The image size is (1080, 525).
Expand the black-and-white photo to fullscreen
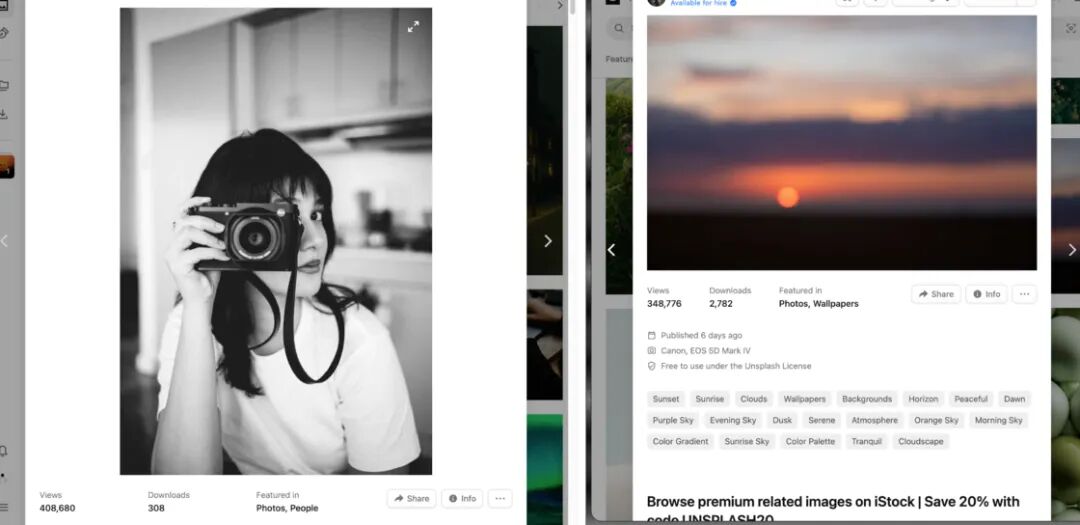pyautogui.click(x=413, y=27)
